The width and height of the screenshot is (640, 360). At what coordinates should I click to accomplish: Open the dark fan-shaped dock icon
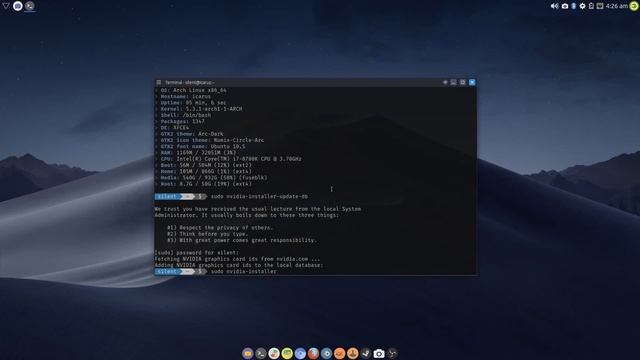(392, 353)
